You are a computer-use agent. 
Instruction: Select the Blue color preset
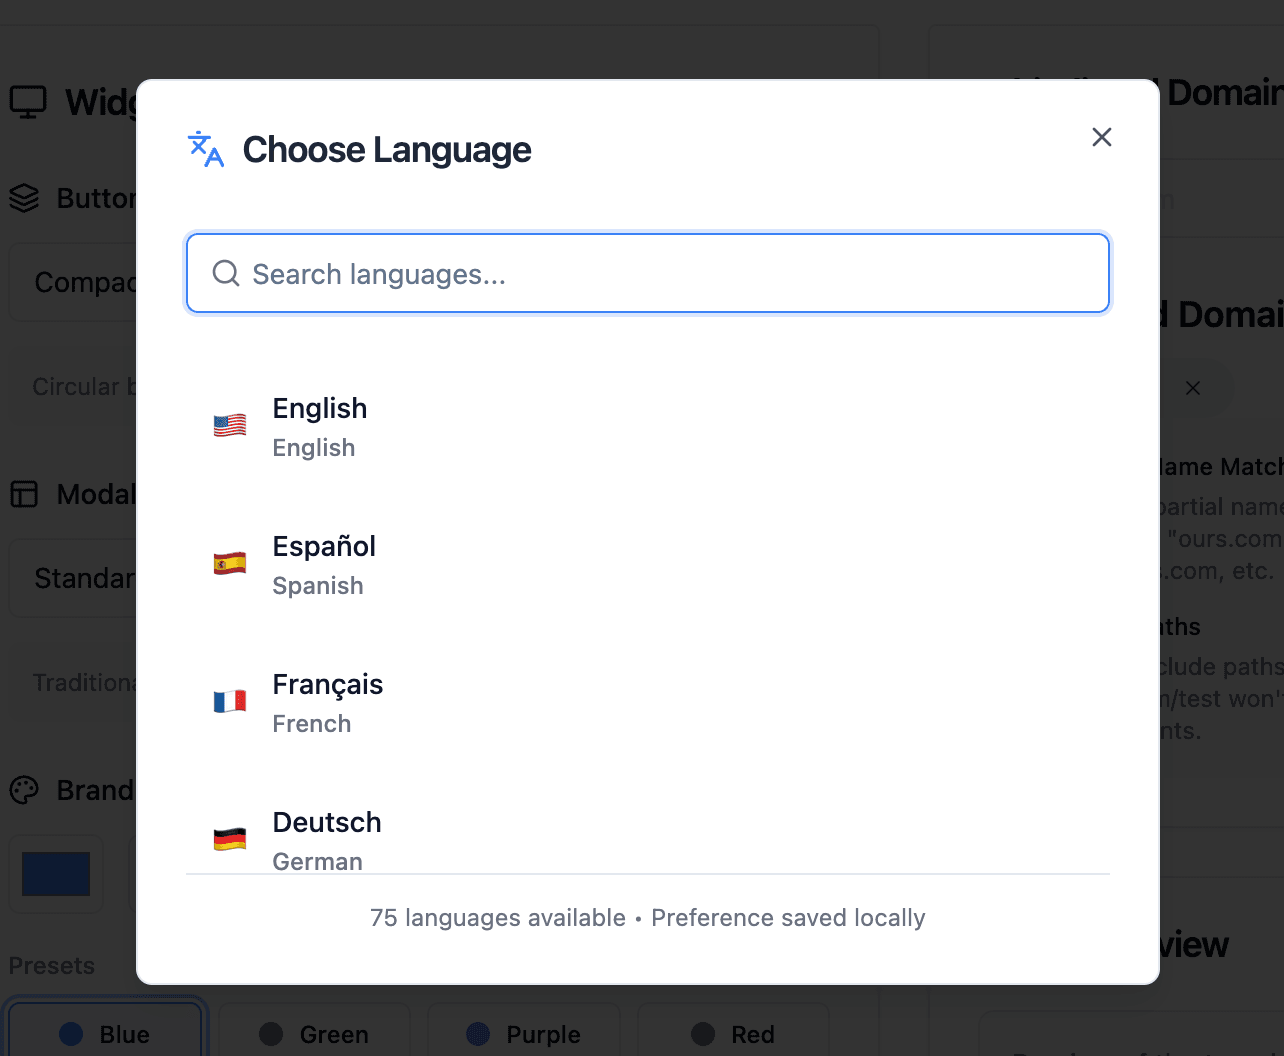coord(105,1034)
